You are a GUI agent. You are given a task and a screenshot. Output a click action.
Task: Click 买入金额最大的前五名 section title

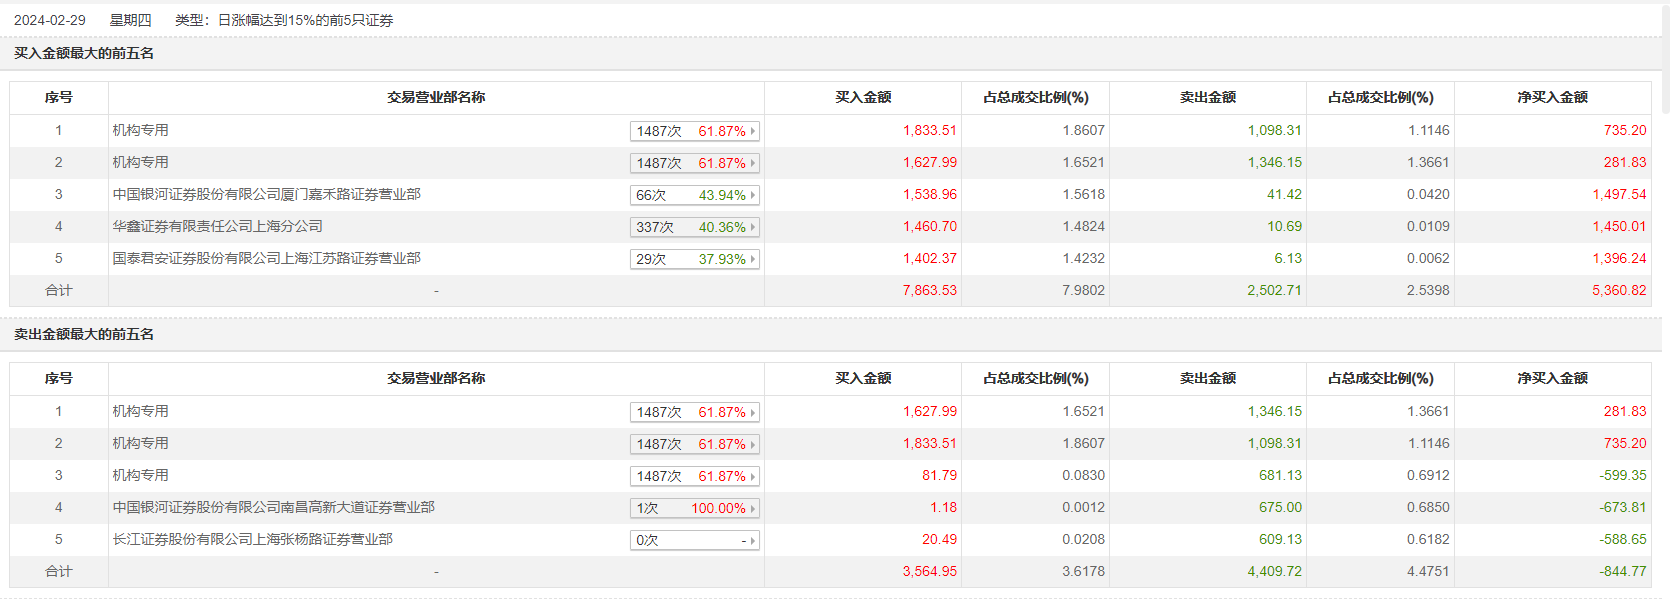[x=84, y=53]
